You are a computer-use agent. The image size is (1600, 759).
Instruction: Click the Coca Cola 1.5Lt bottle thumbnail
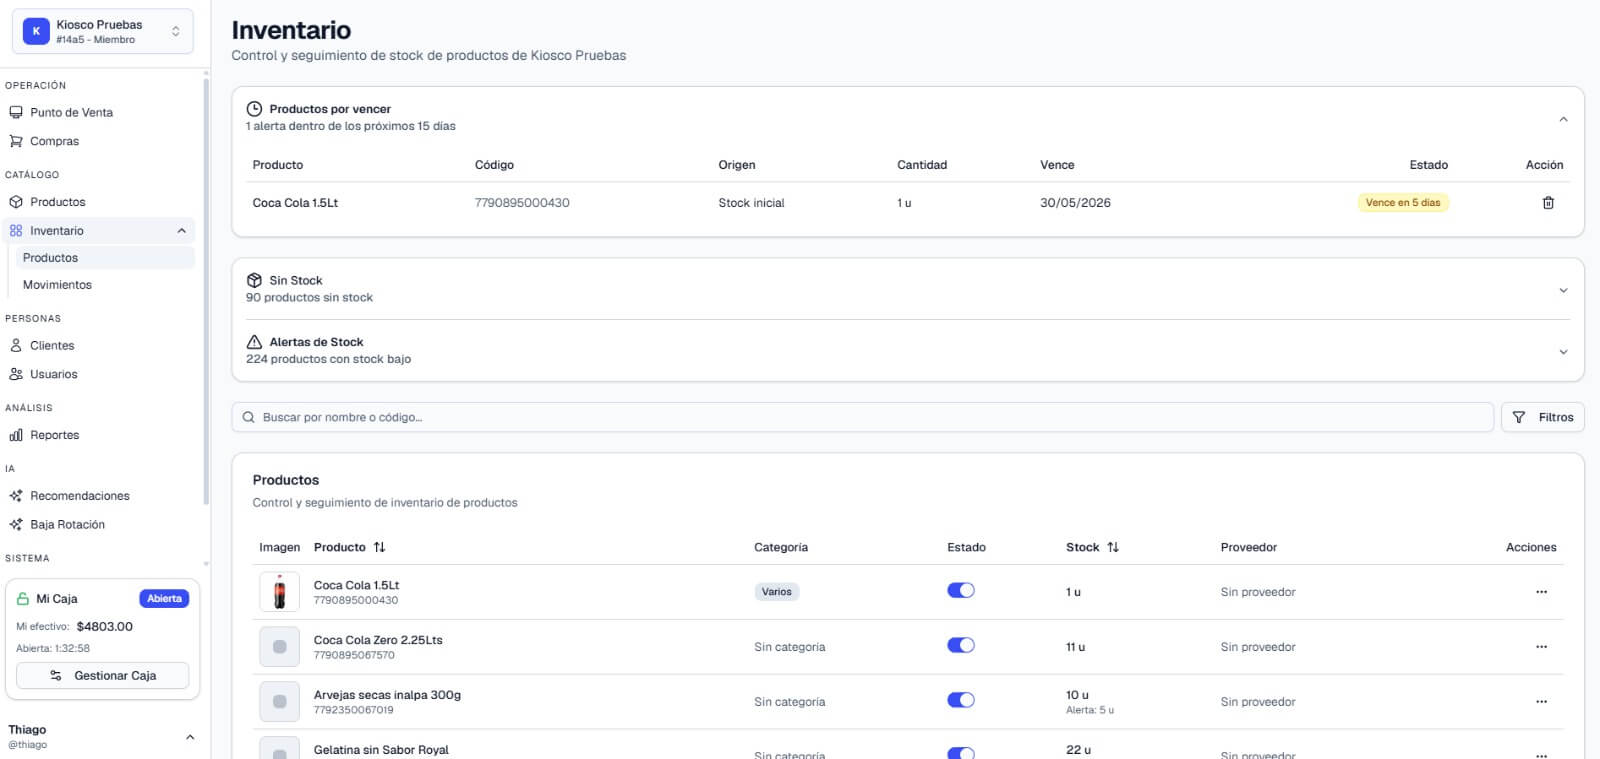[x=279, y=592]
